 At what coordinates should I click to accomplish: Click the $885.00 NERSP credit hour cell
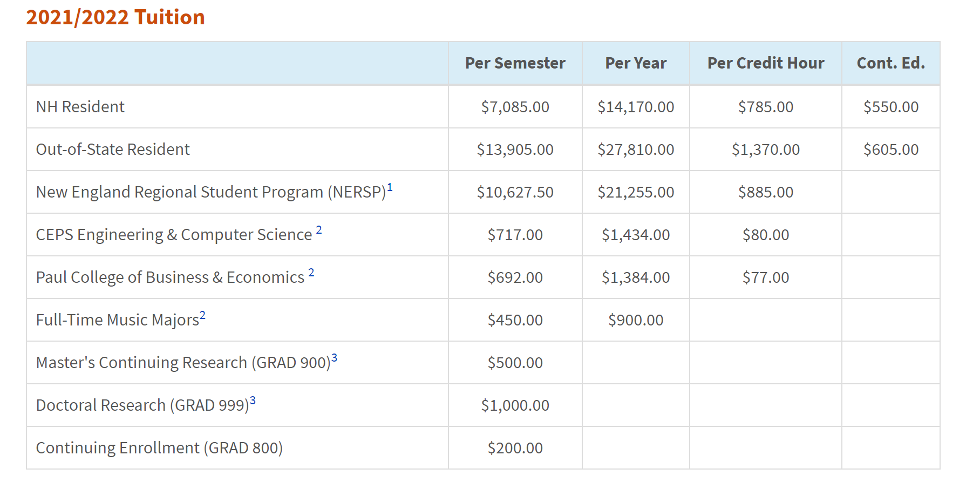click(766, 192)
